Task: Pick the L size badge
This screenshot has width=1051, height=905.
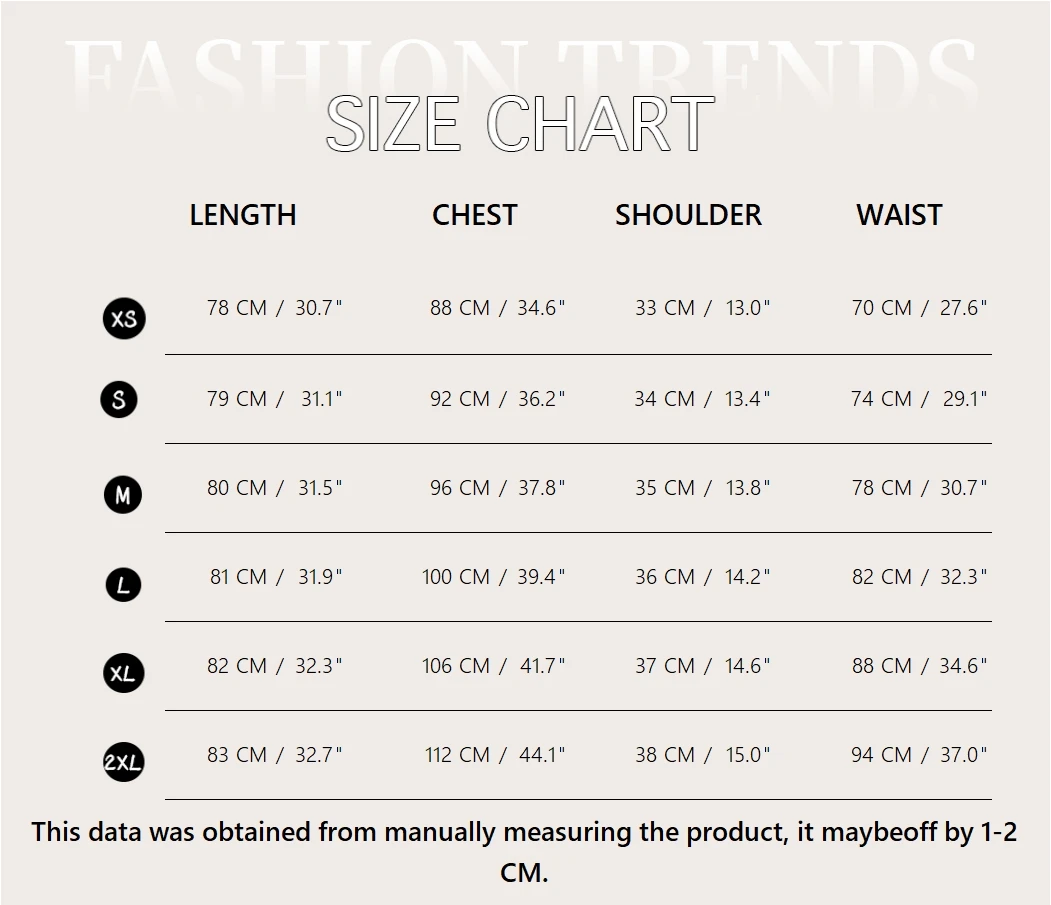Action: coord(123,584)
